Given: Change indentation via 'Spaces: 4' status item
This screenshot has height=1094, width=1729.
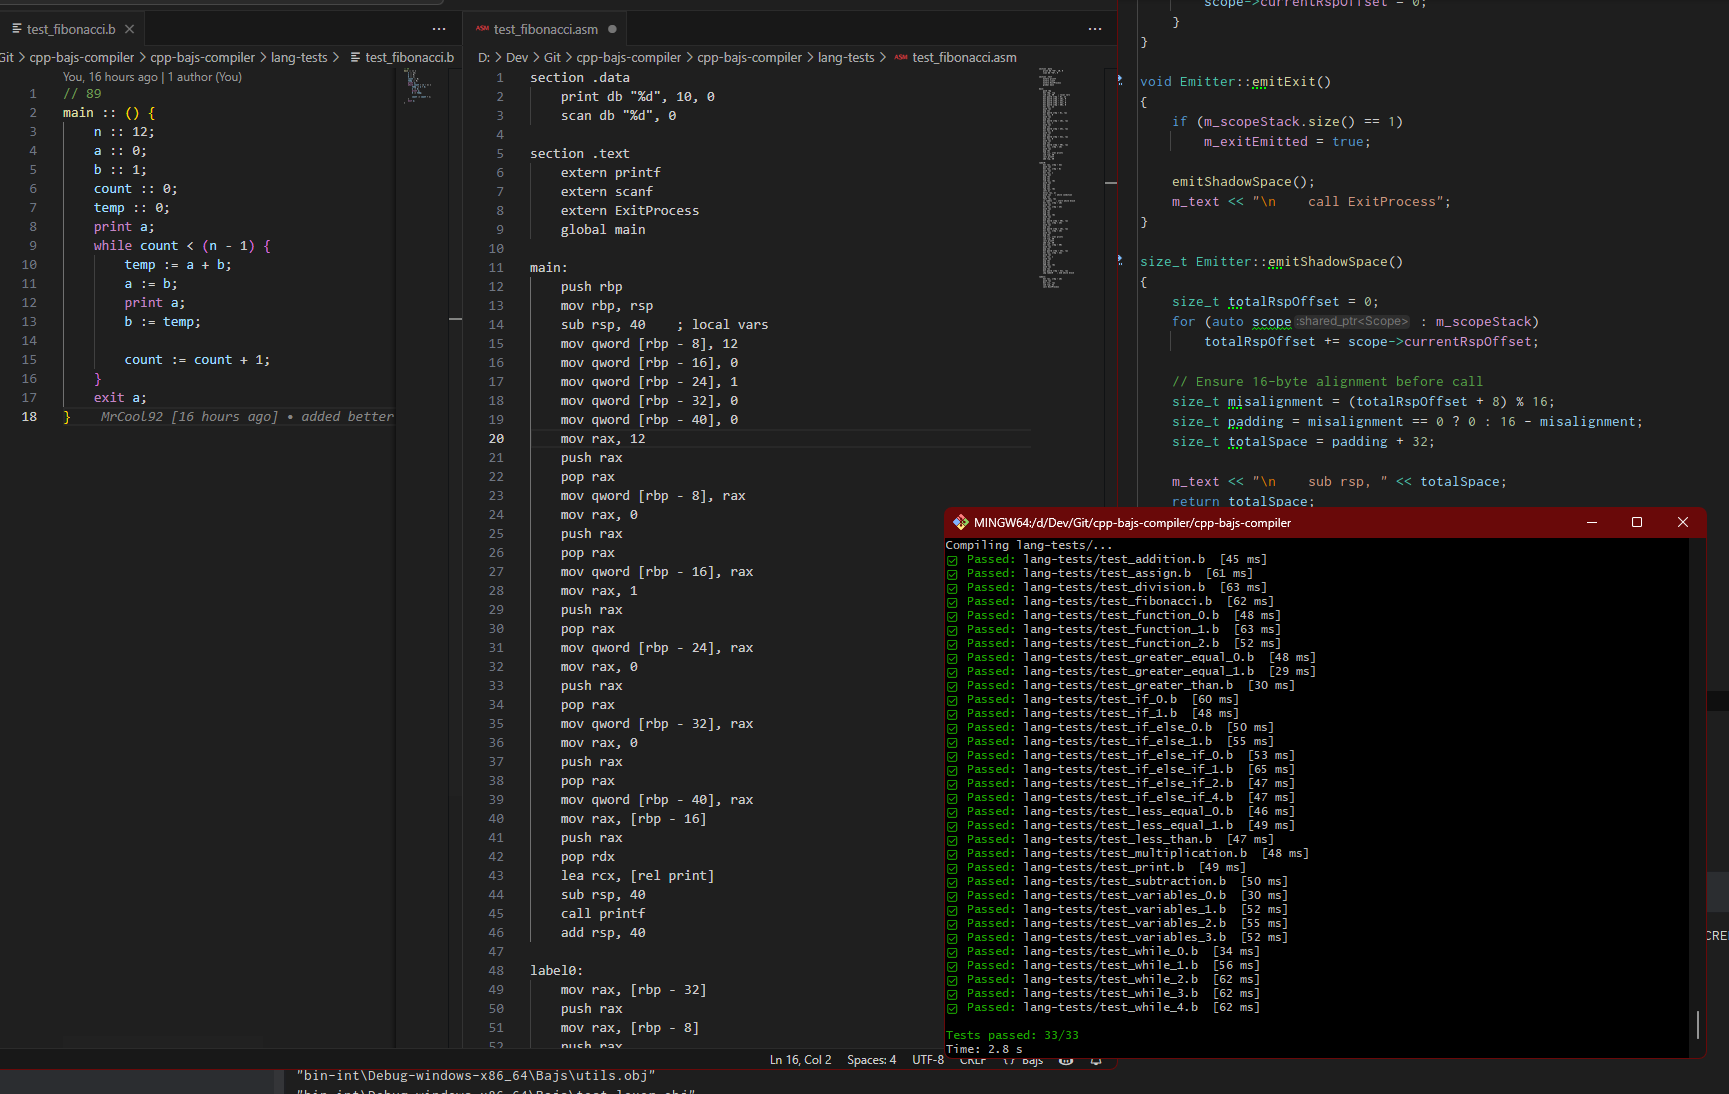Looking at the screenshot, I should 871,1060.
